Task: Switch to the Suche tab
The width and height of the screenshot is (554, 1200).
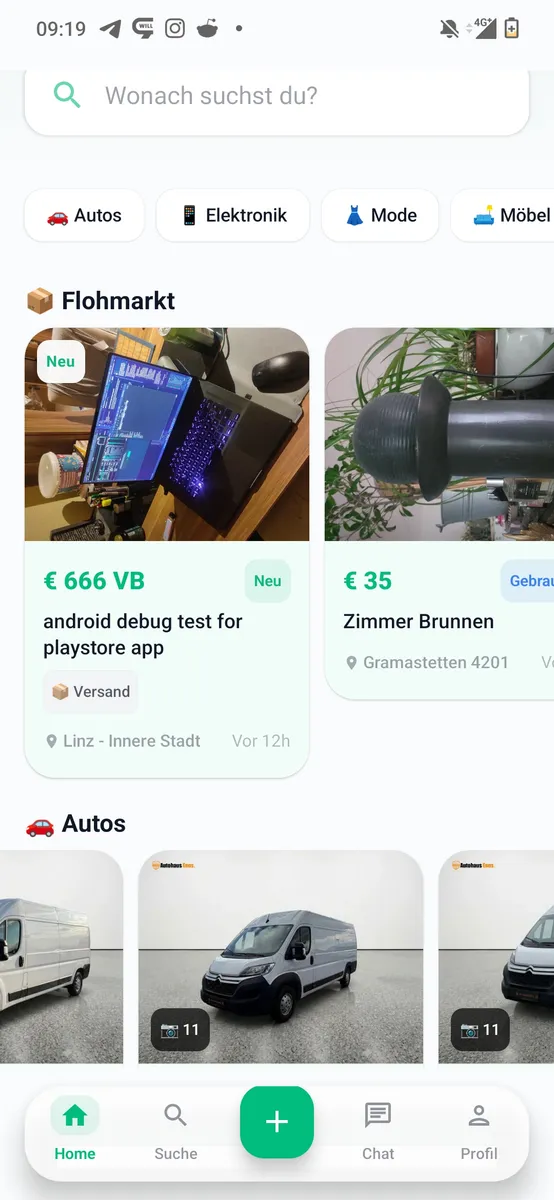Action: [x=176, y=1130]
